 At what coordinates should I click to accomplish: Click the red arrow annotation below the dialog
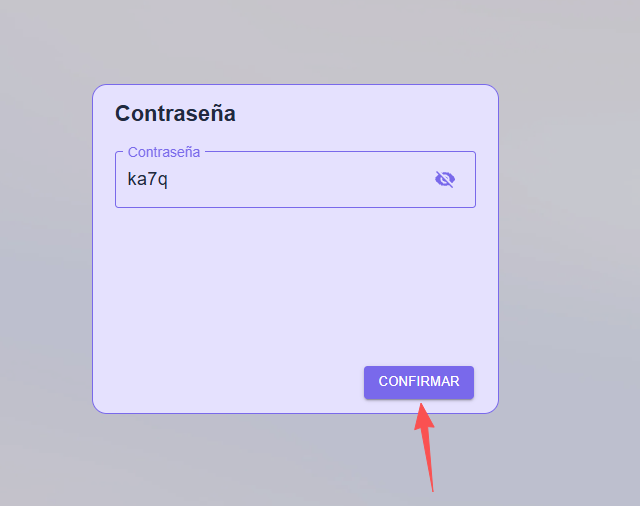(x=426, y=447)
